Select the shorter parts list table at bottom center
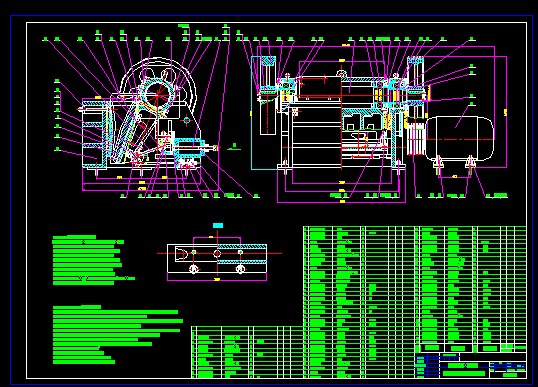This screenshot has width=538, height=387. pyautogui.click(x=248, y=352)
